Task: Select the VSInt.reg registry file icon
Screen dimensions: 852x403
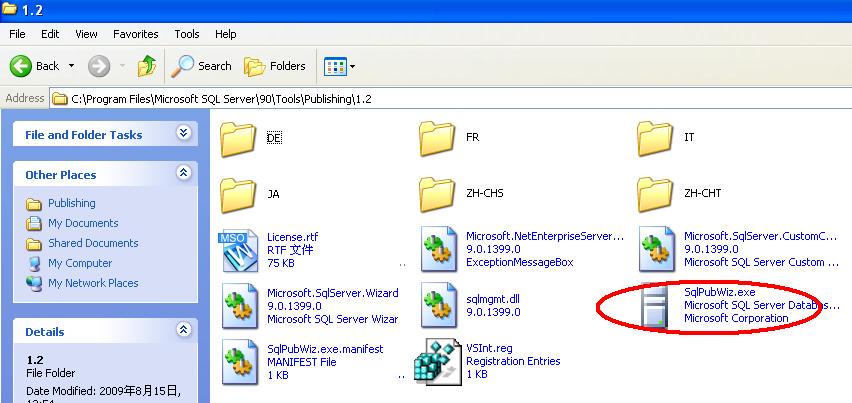Action: tap(437, 360)
